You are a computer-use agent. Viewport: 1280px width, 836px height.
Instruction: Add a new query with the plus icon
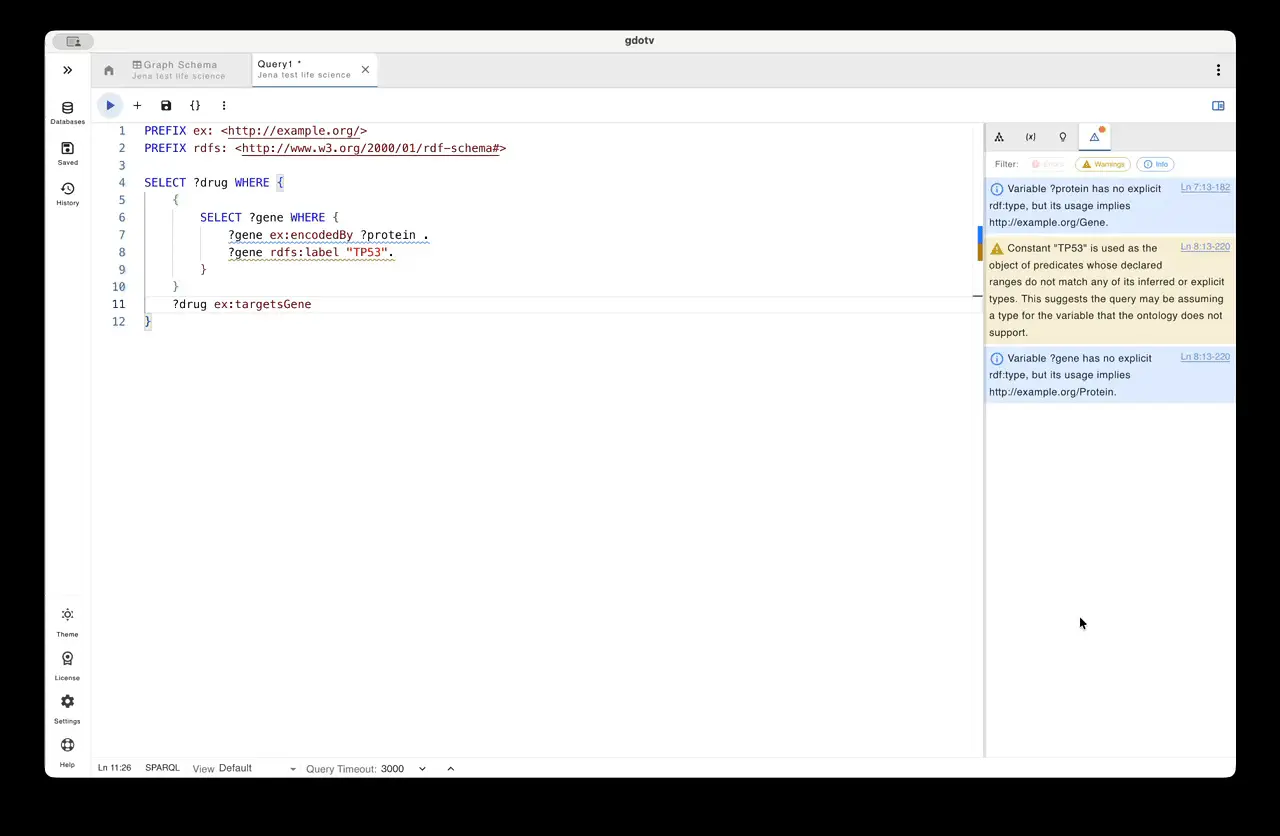[137, 105]
